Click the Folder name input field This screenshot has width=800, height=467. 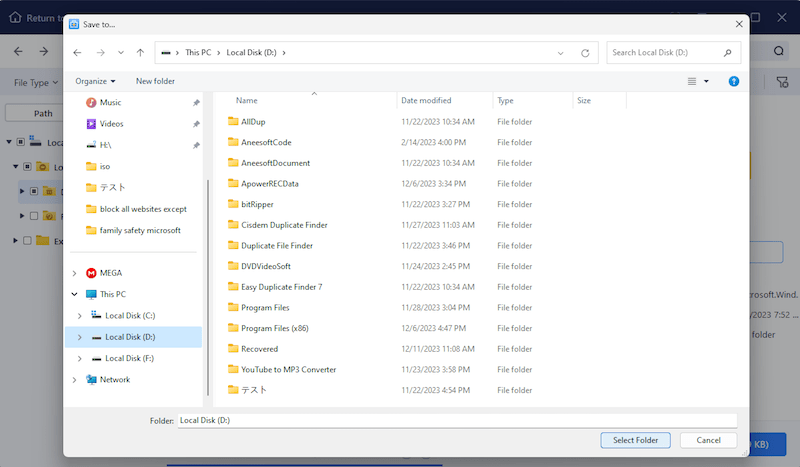pyautogui.click(x=457, y=421)
